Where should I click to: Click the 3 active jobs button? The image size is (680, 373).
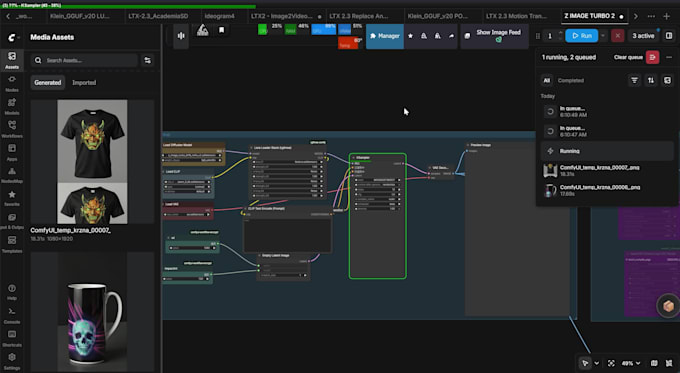click(x=643, y=36)
